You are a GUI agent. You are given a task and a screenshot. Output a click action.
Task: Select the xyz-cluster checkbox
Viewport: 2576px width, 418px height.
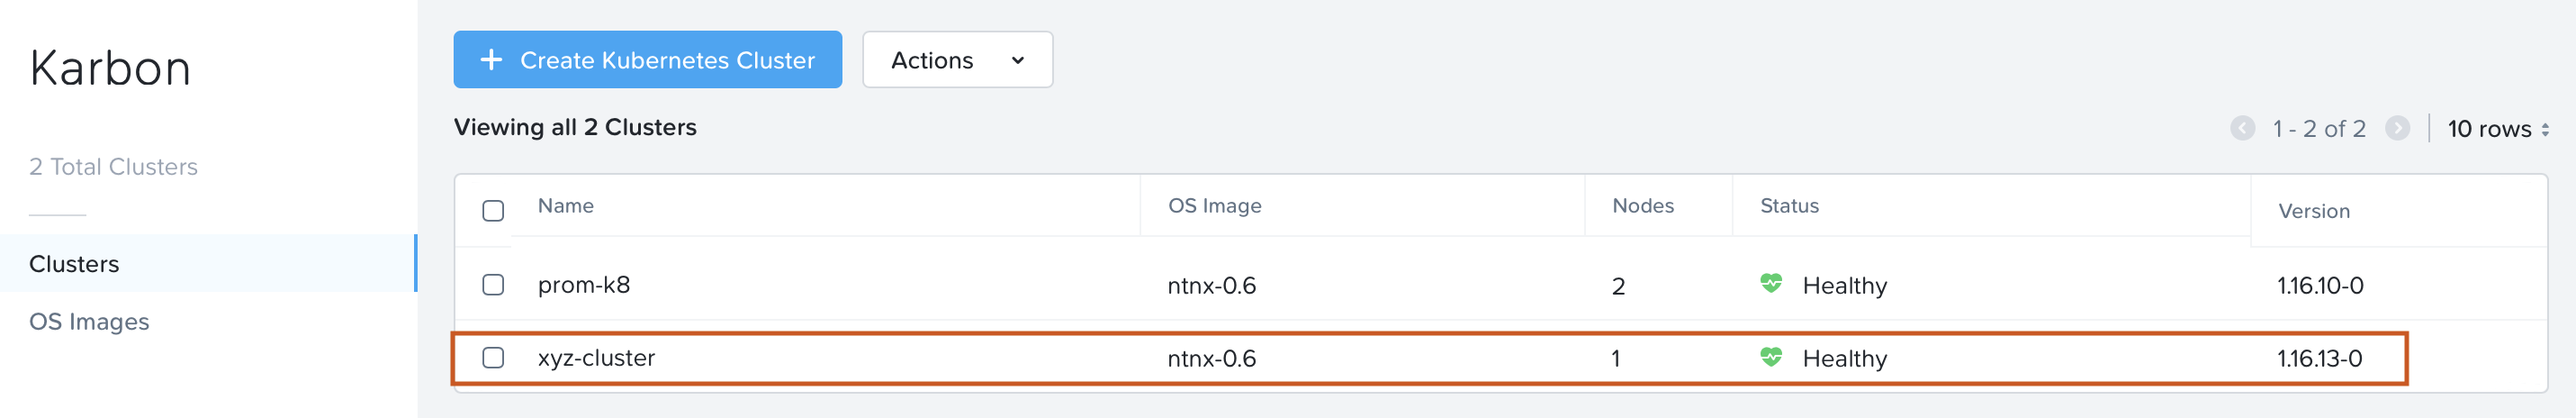pos(493,358)
